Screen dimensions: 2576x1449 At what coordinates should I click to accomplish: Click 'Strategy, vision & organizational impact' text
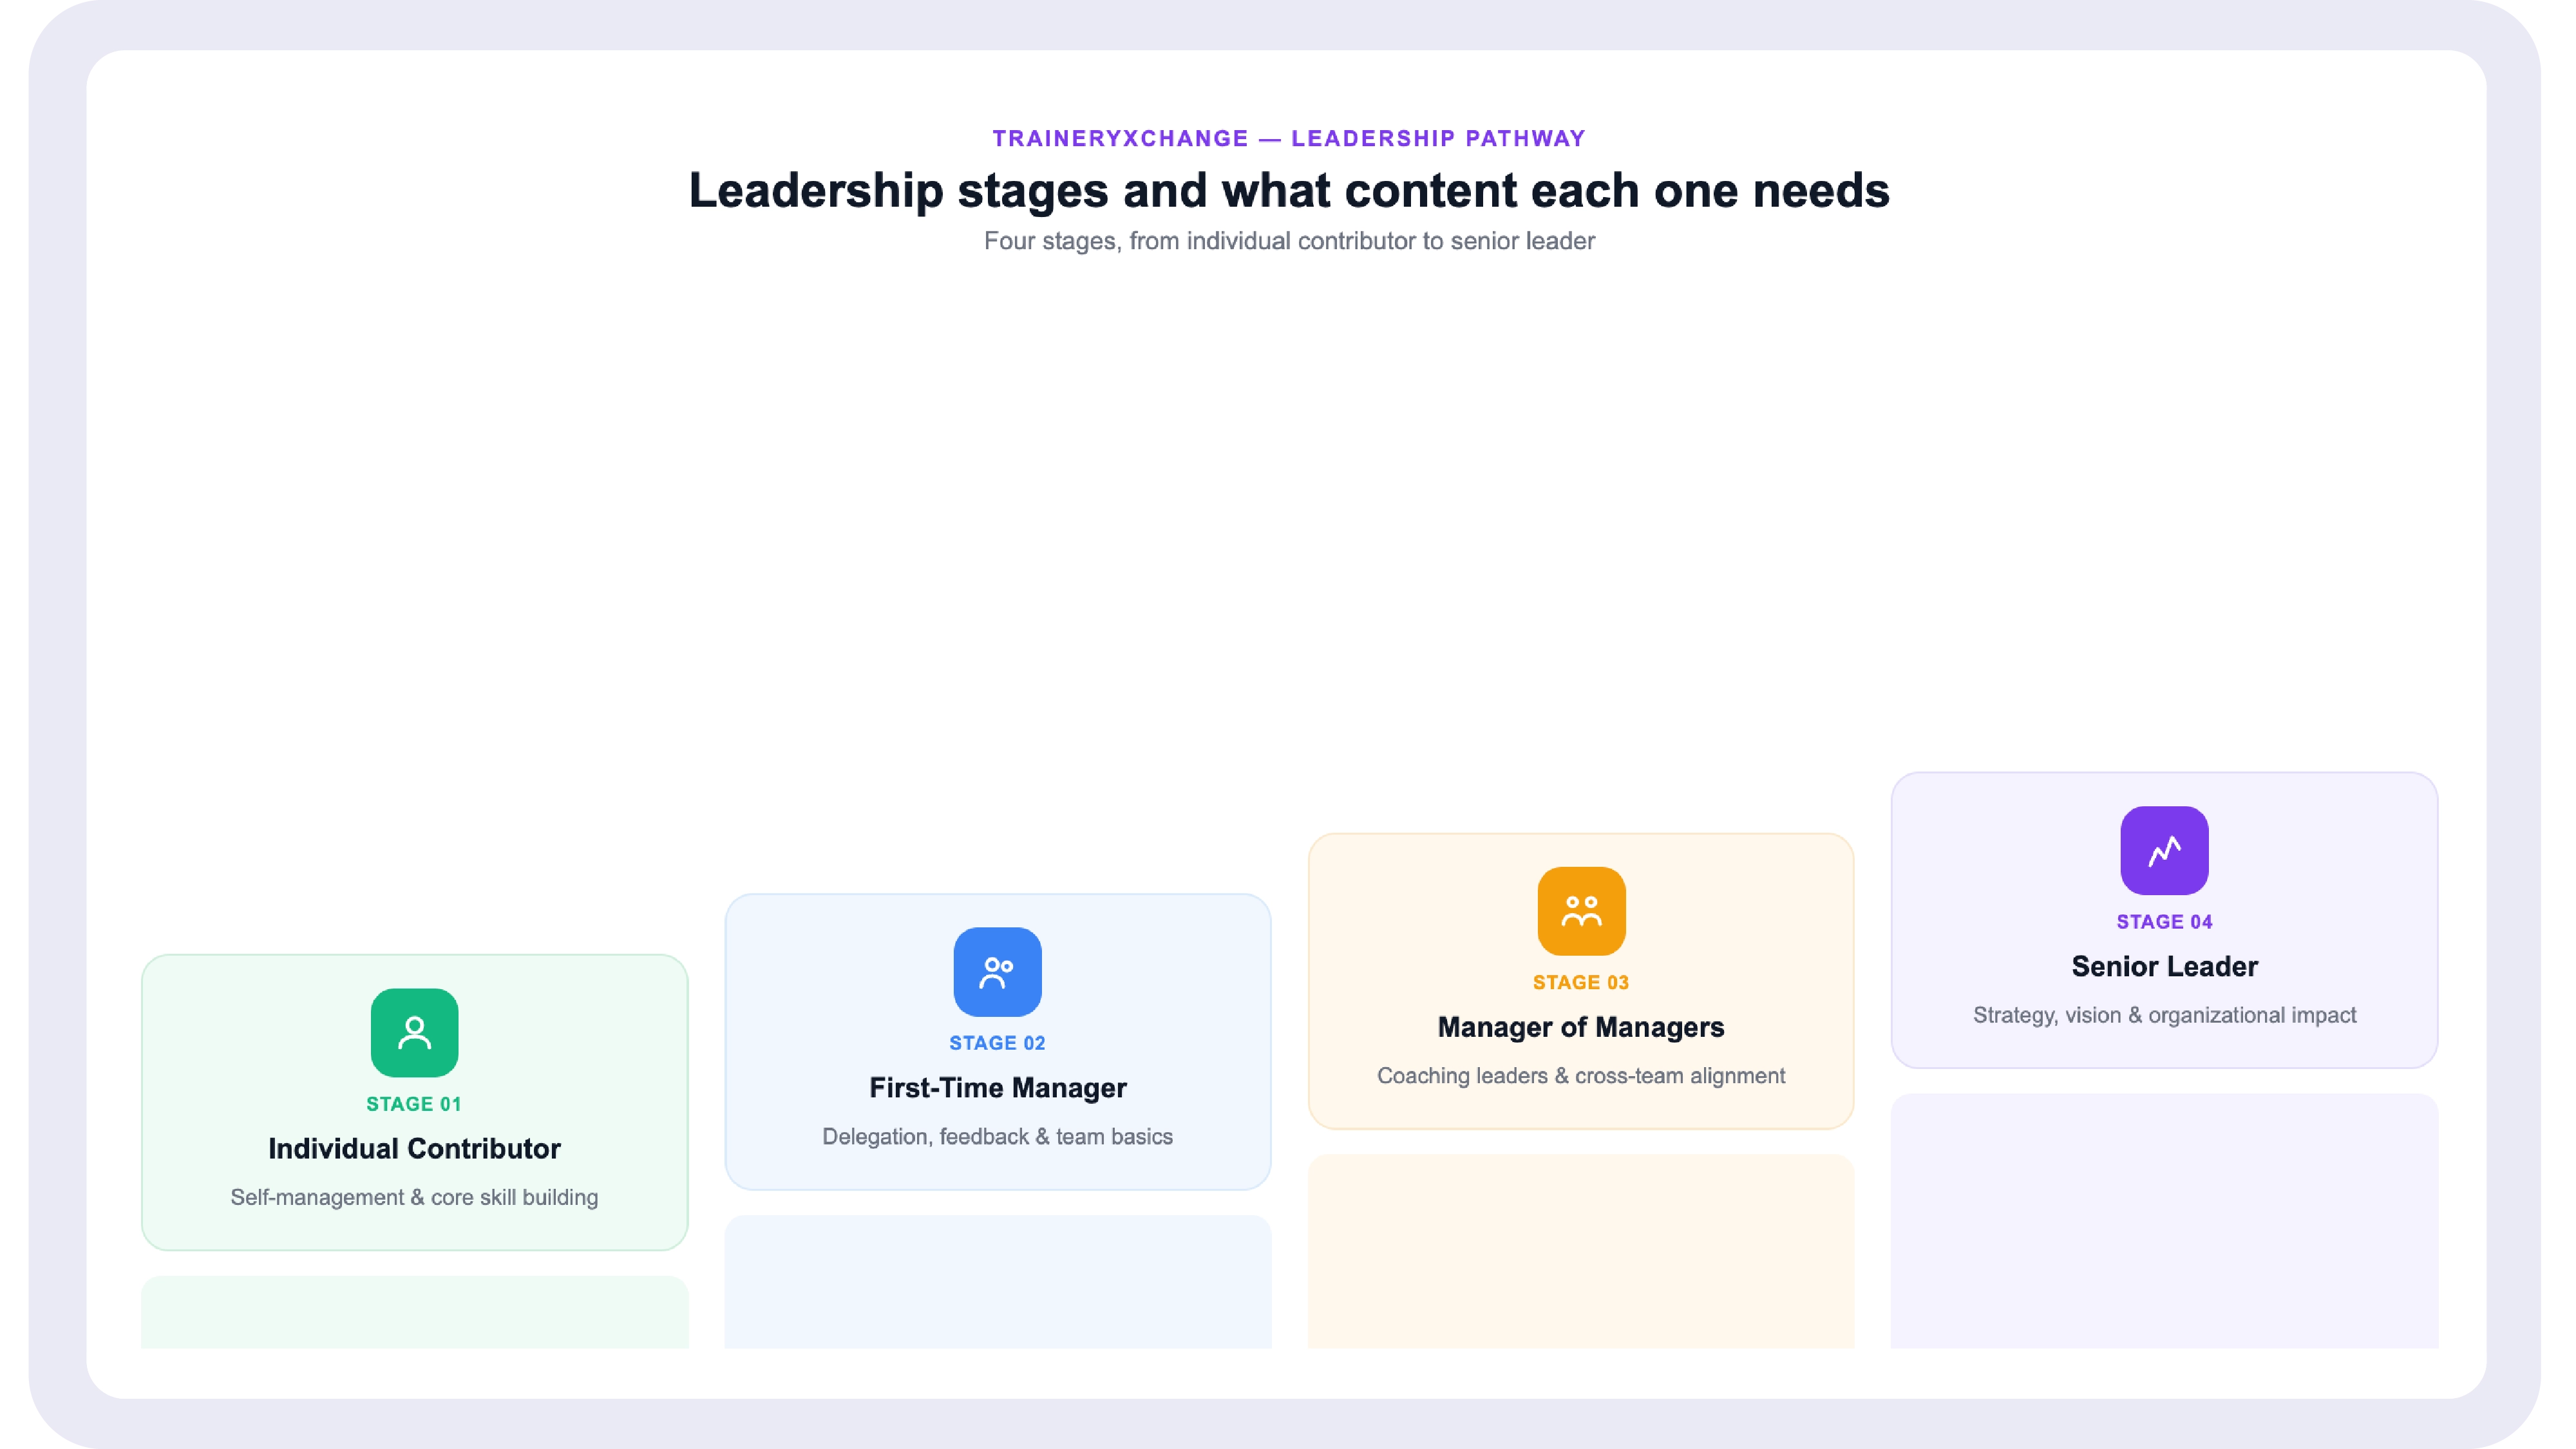tap(2164, 1015)
